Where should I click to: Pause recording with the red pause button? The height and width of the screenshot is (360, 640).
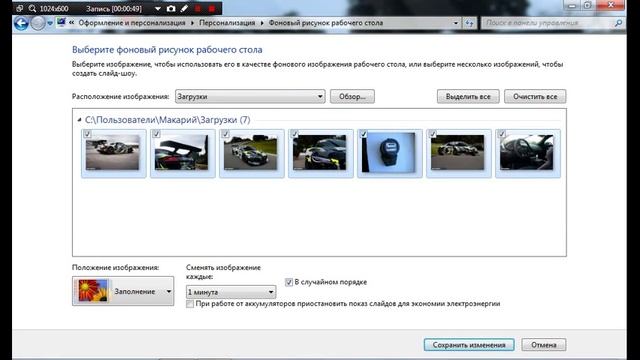coord(198,8)
